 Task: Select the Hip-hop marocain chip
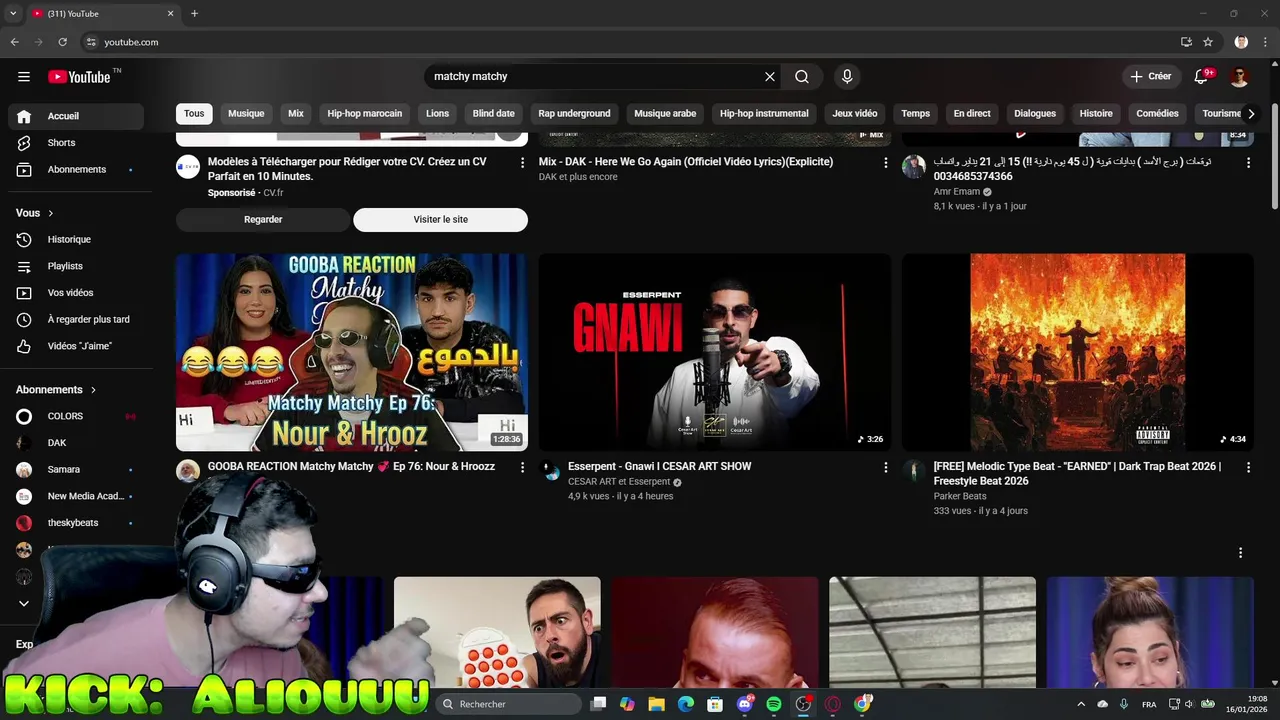point(365,114)
